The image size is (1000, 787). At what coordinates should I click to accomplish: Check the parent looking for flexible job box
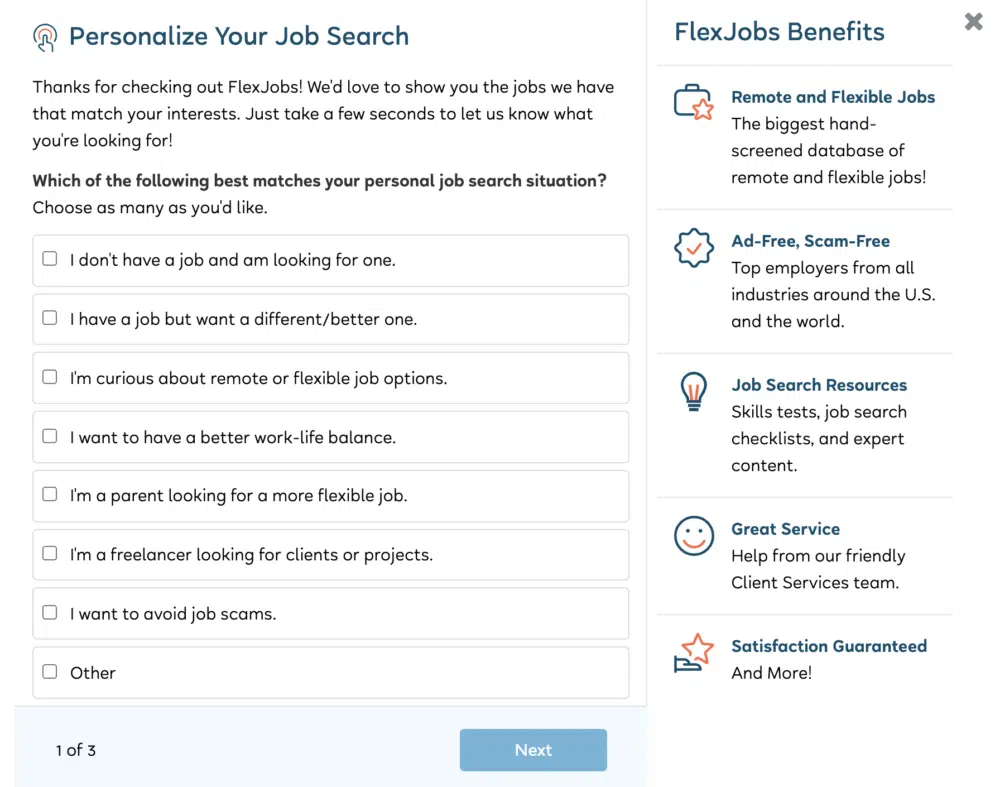pos(50,494)
